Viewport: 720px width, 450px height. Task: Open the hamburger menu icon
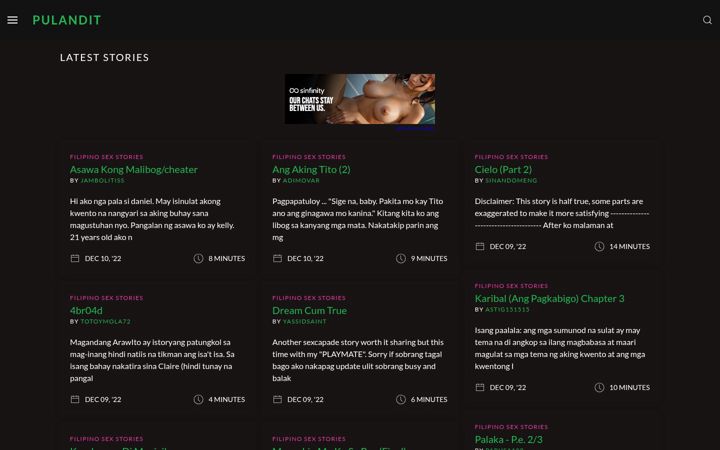(x=12, y=20)
